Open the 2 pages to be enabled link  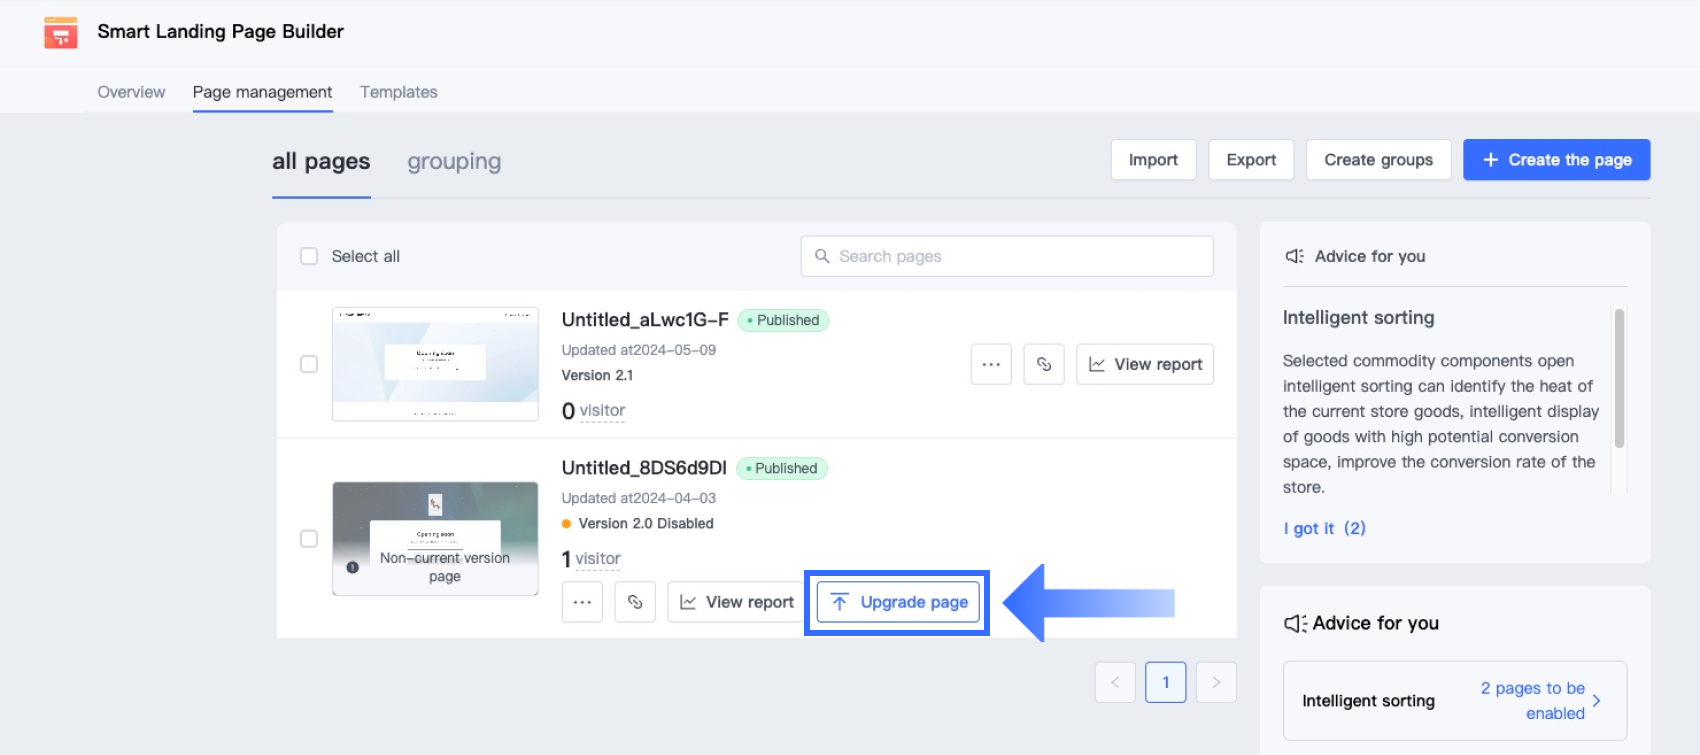(x=1533, y=700)
